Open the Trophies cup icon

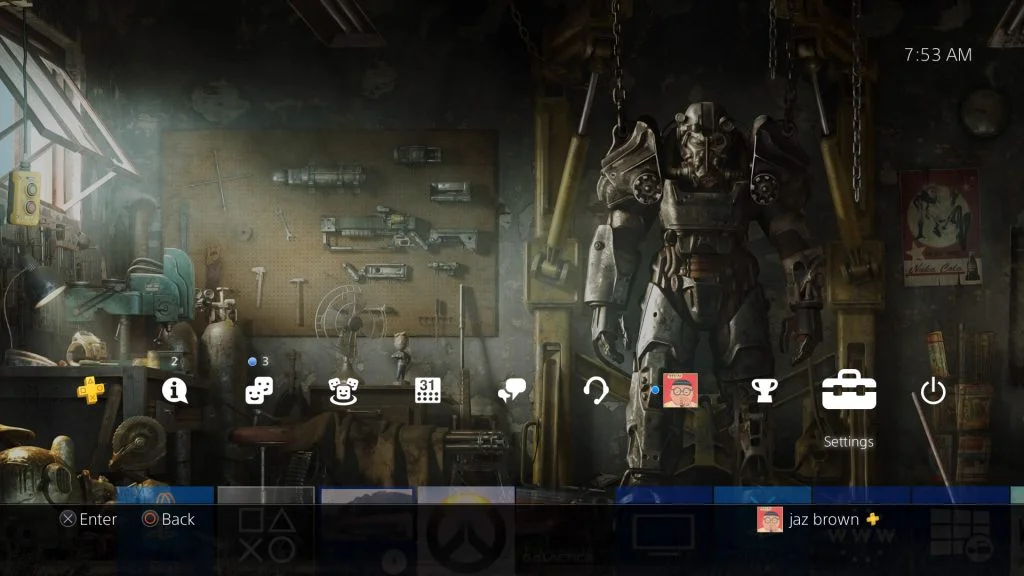(x=764, y=391)
